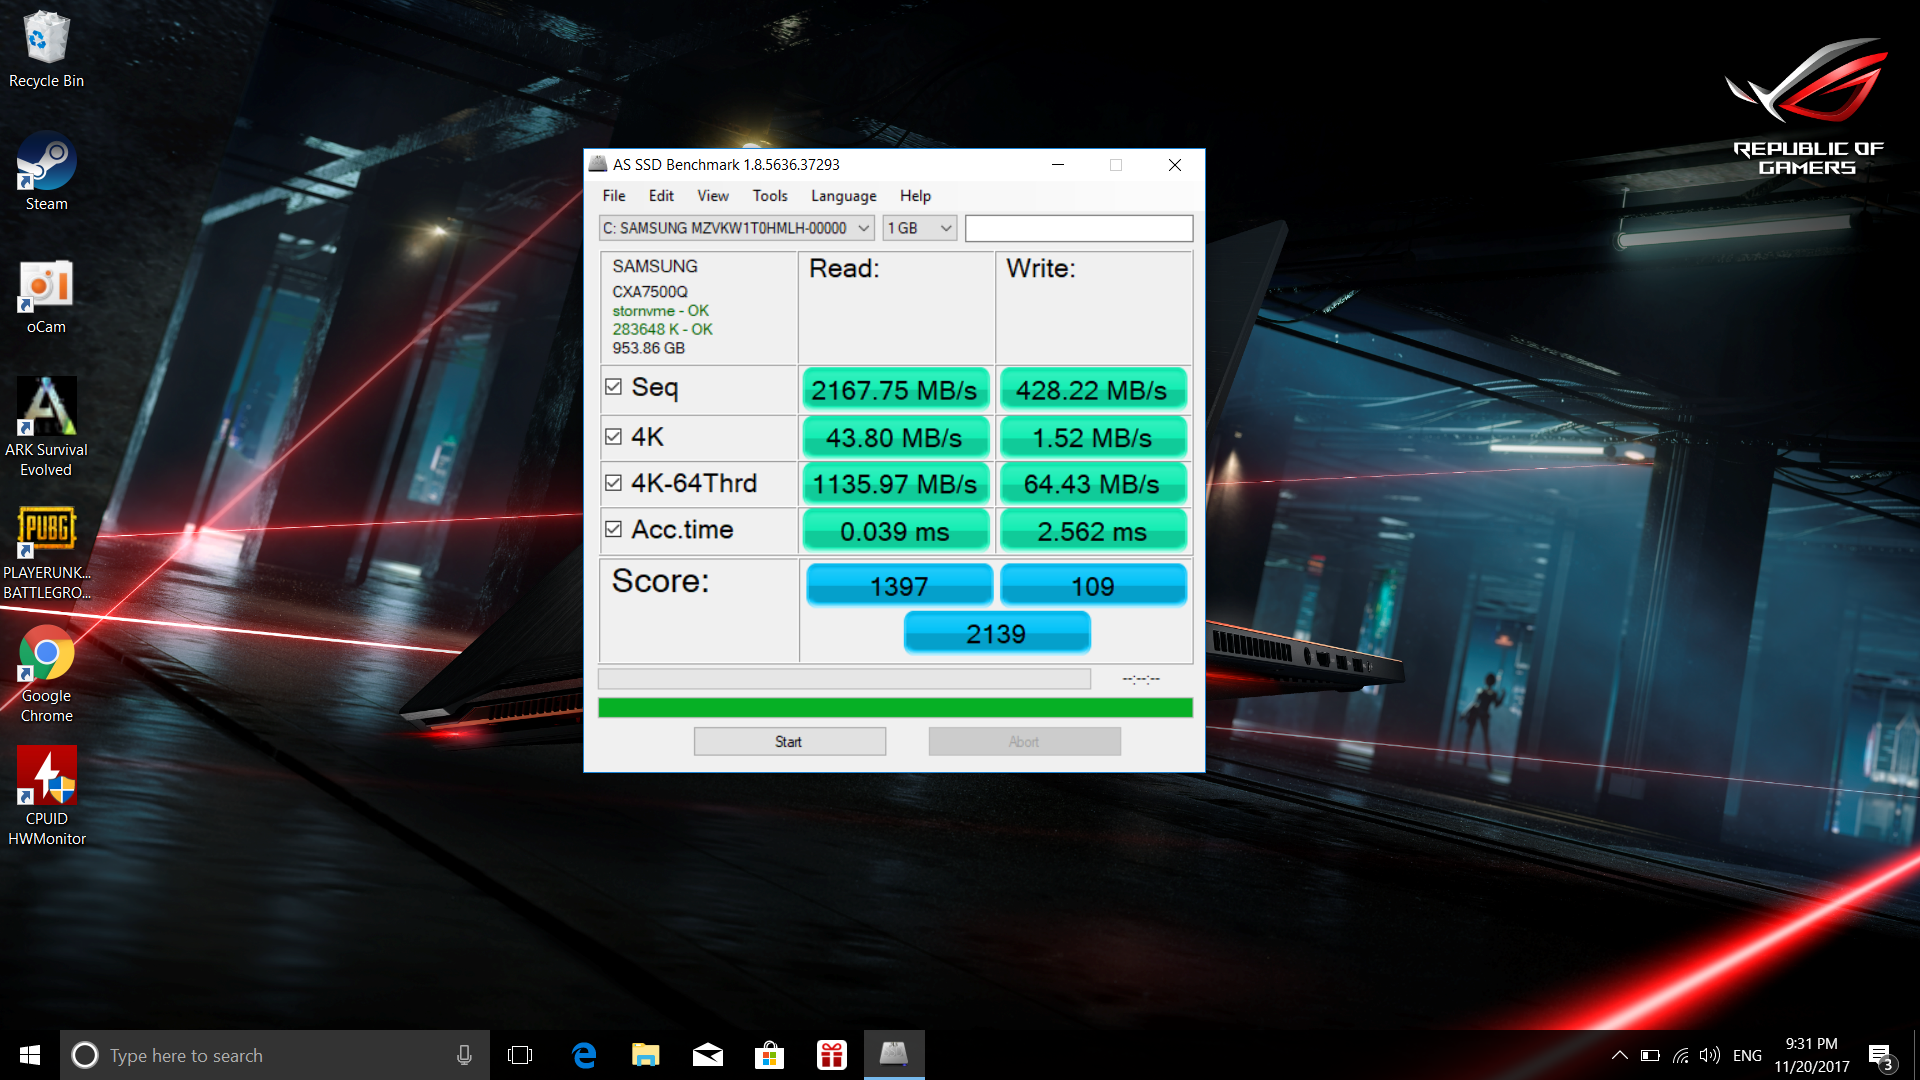Click the 953.86 GB capacity text

[x=649, y=348]
